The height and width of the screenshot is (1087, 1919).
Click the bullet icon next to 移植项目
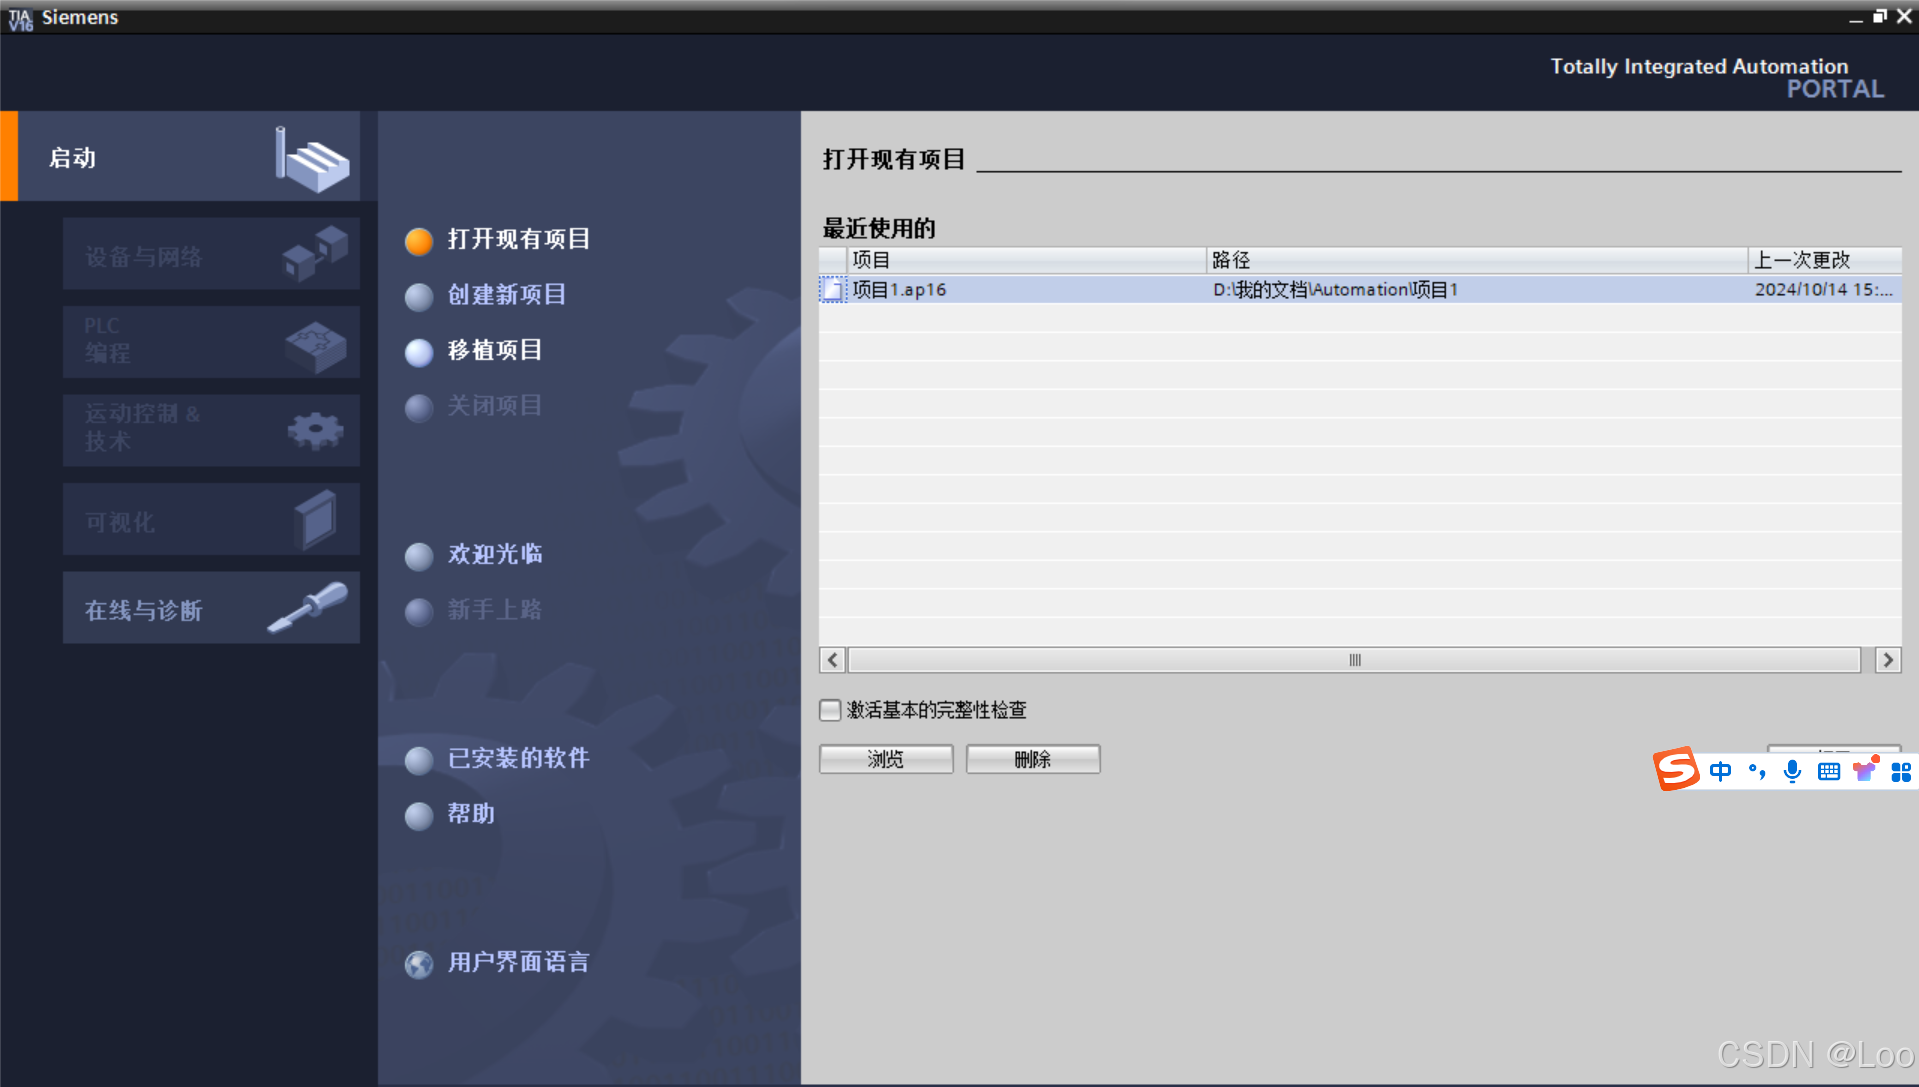click(x=419, y=352)
